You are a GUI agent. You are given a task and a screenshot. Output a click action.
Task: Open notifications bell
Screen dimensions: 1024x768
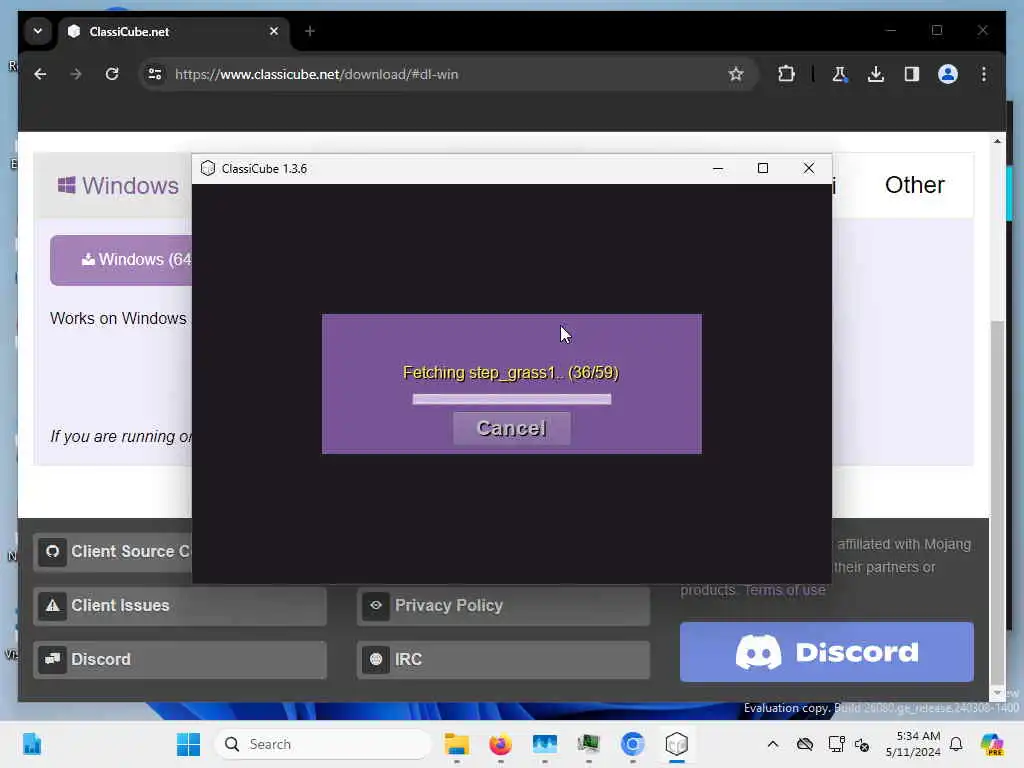point(956,744)
